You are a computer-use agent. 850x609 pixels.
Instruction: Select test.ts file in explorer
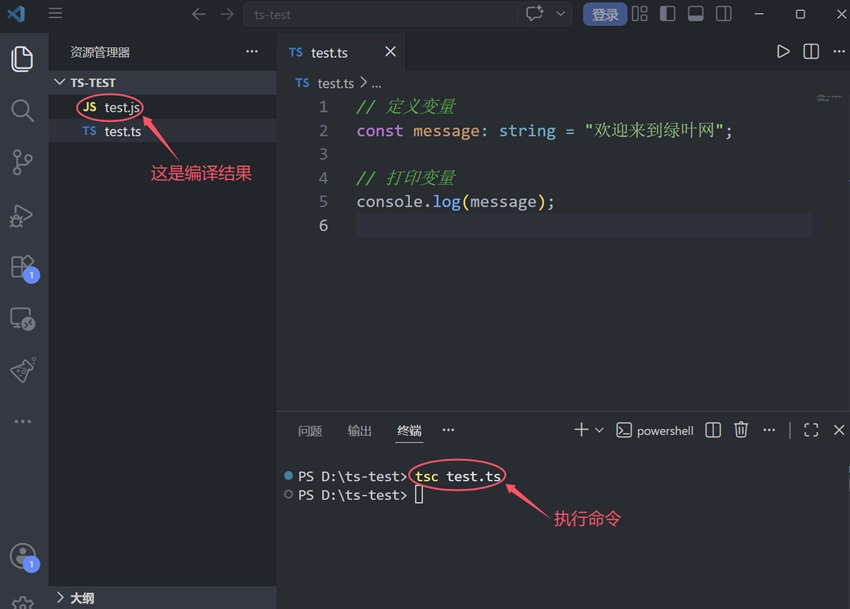(163, 131)
